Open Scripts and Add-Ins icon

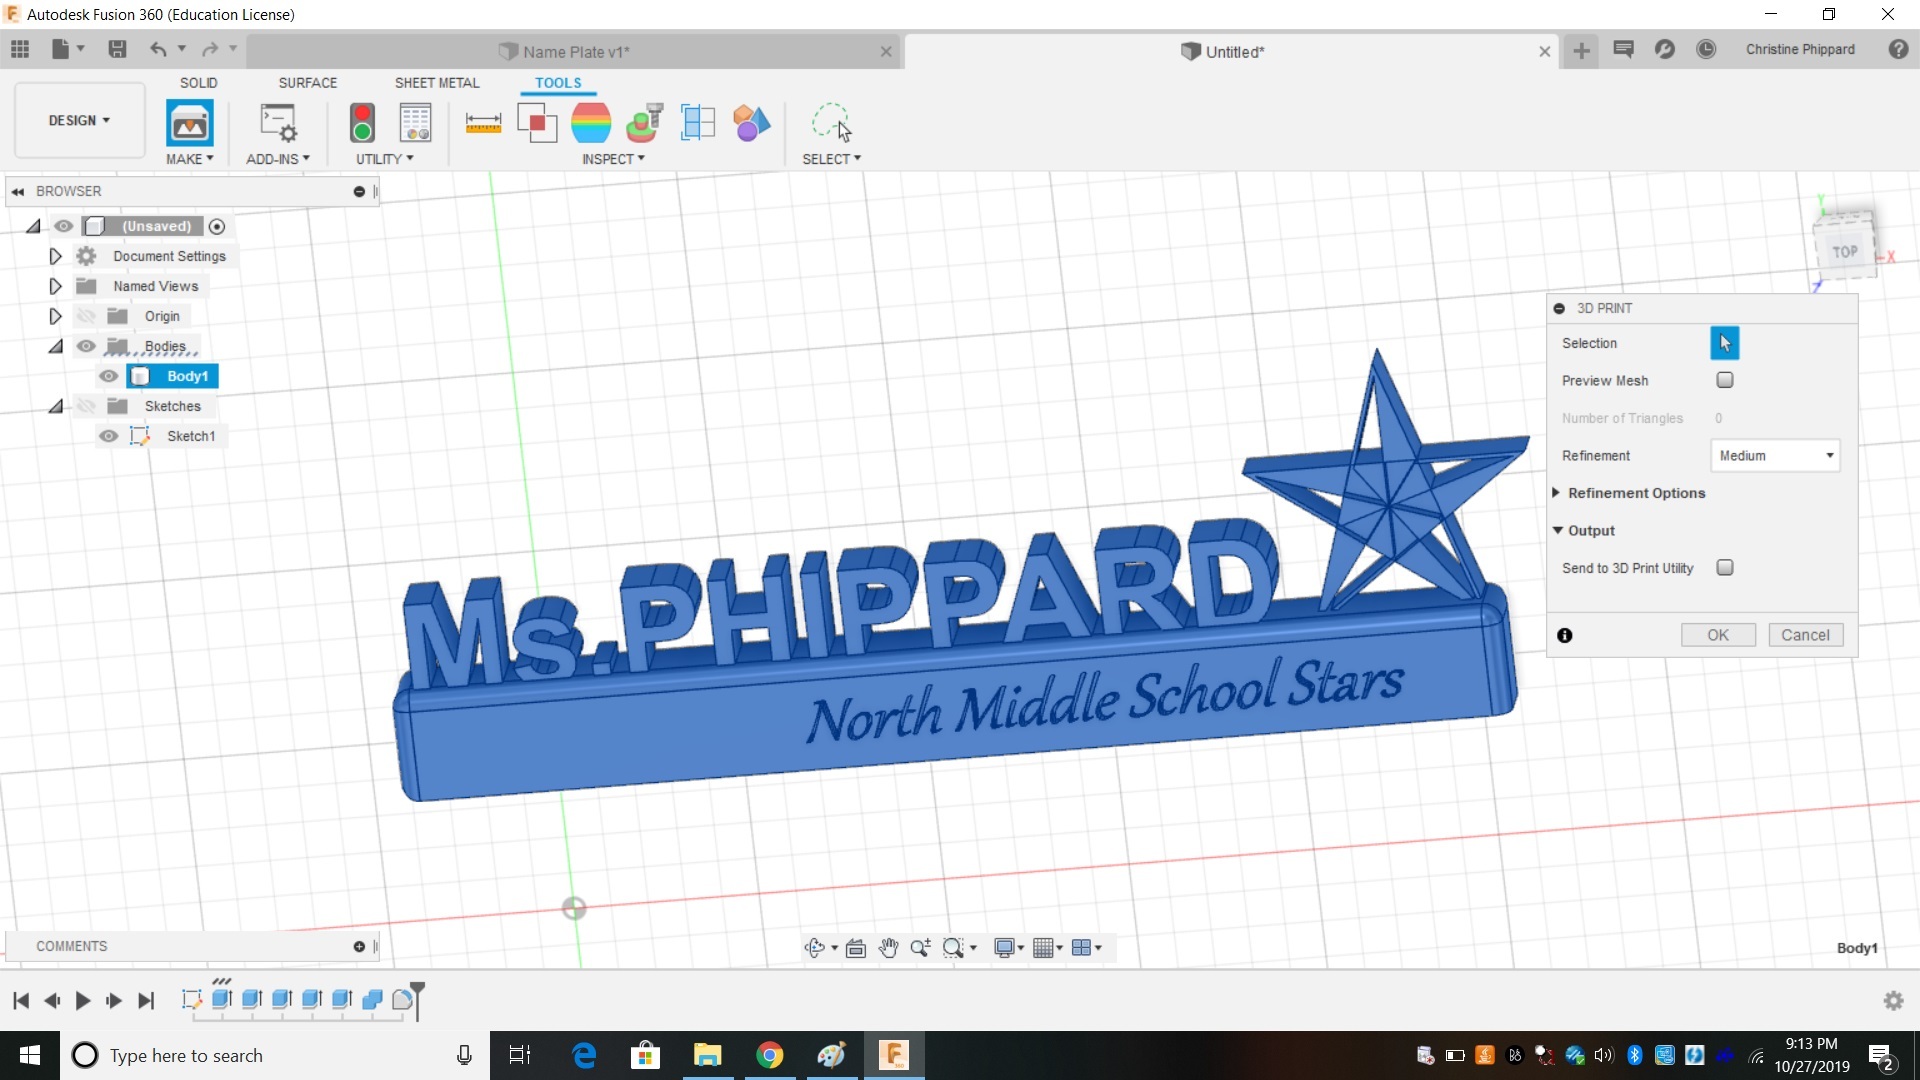tap(278, 124)
